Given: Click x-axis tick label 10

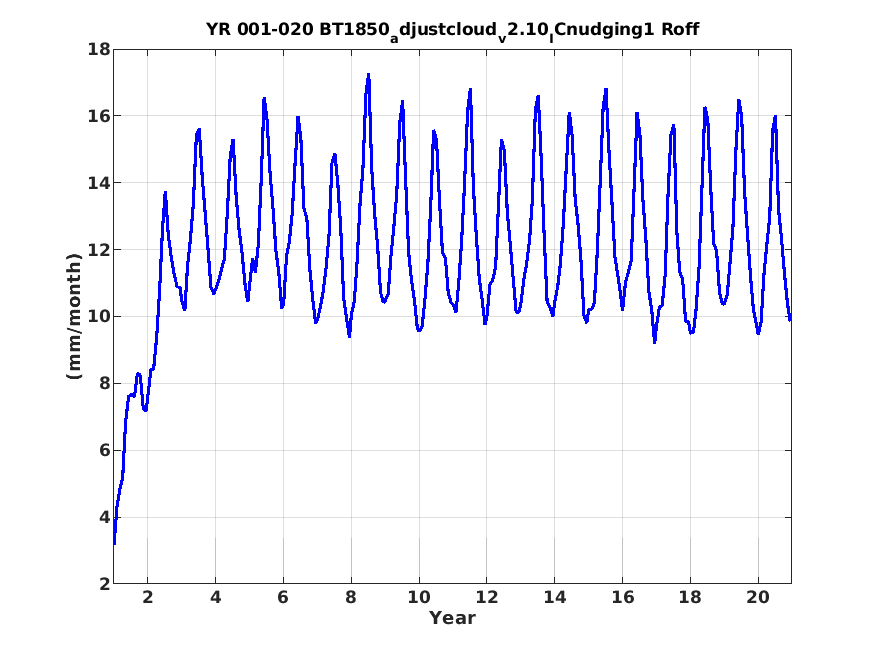Looking at the screenshot, I should coord(419,597).
